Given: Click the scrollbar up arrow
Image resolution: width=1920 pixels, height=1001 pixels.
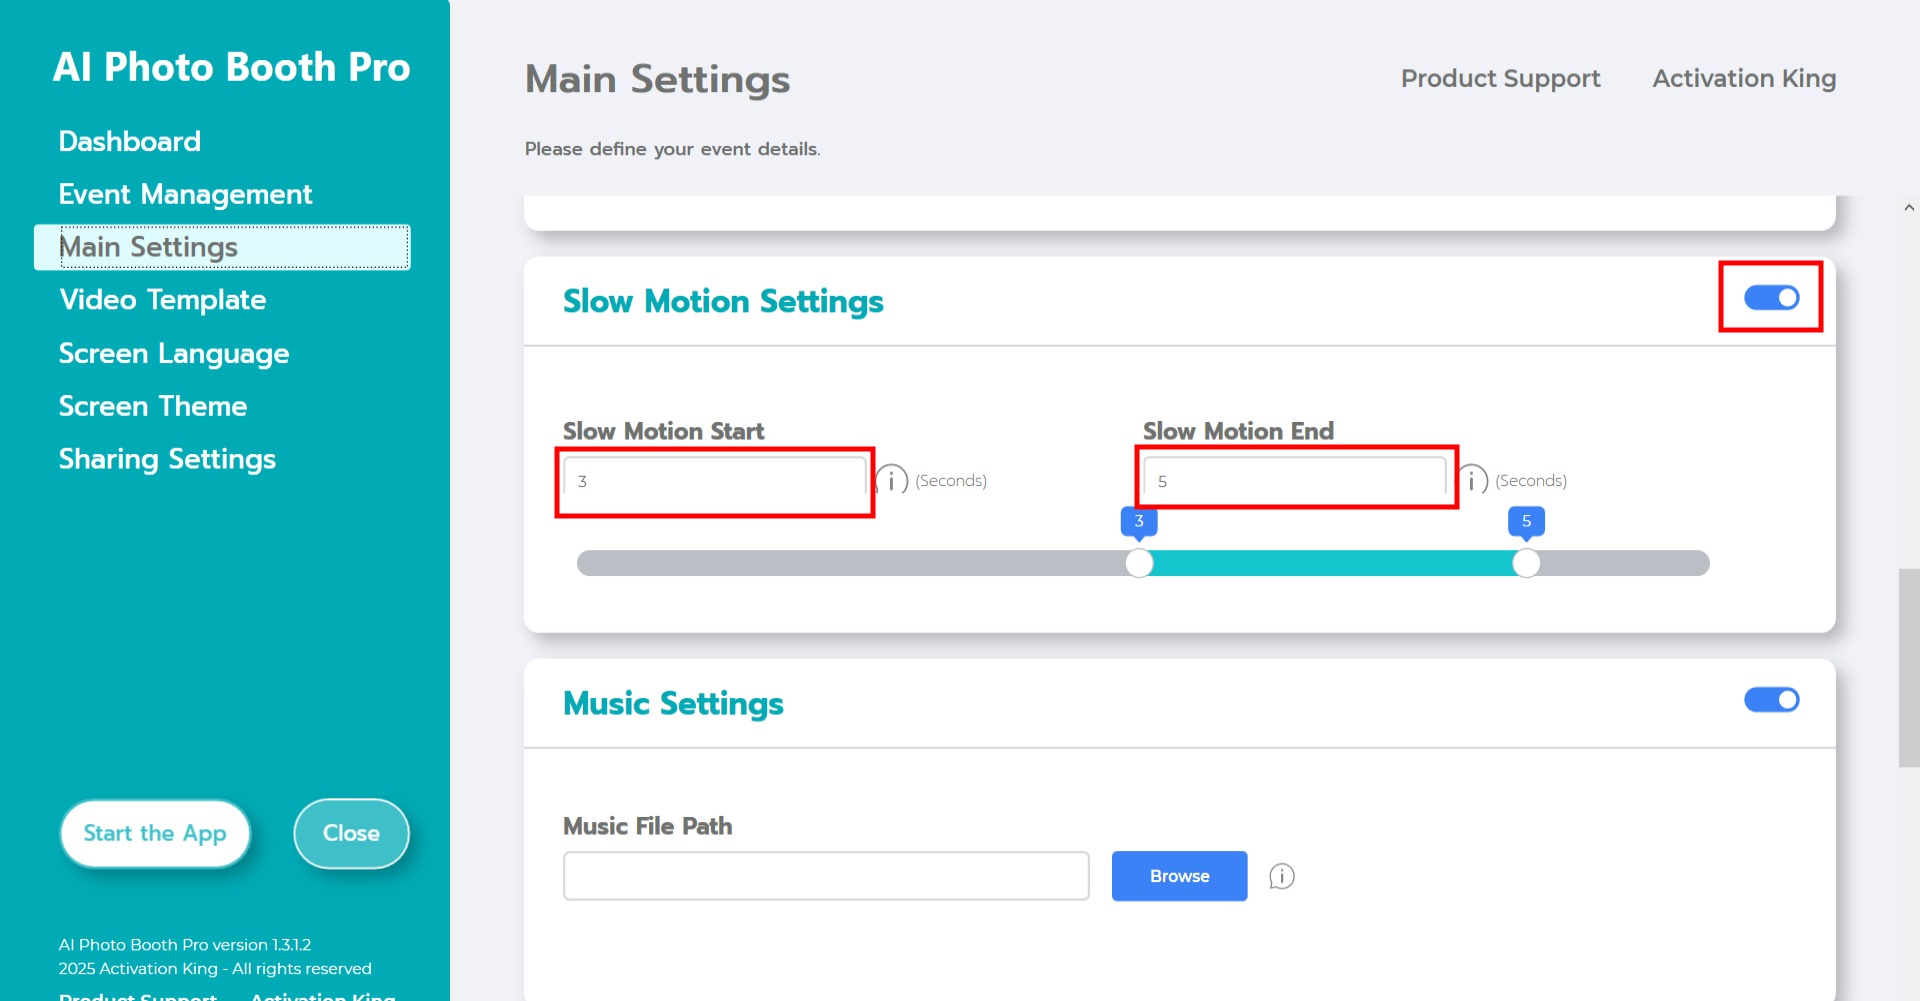Looking at the screenshot, I should click(1909, 208).
